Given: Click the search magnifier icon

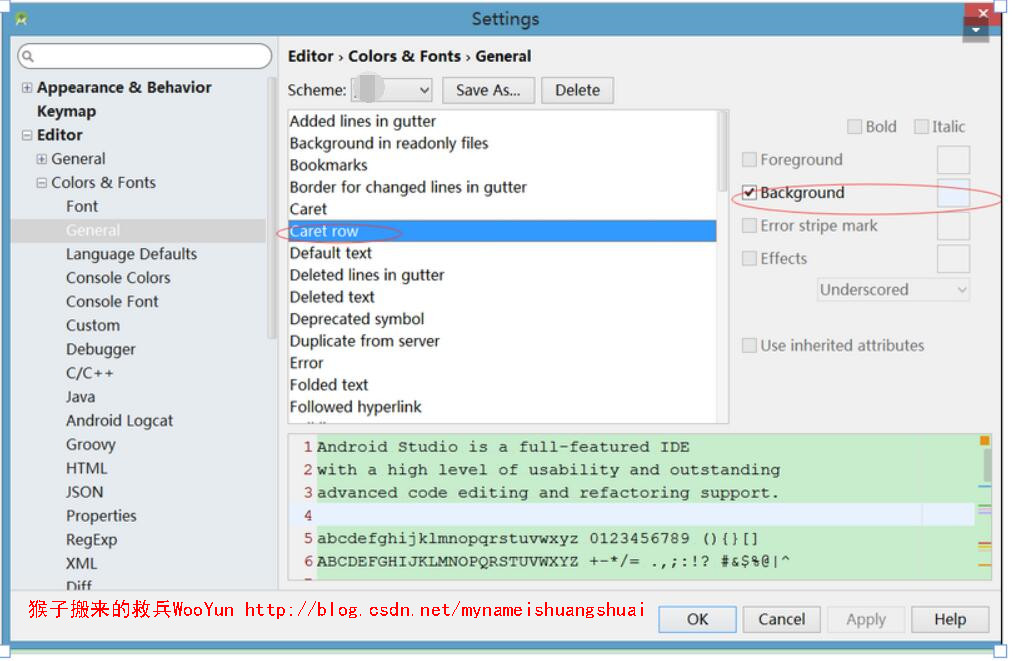Looking at the screenshot, I should (x=28, y=56).
